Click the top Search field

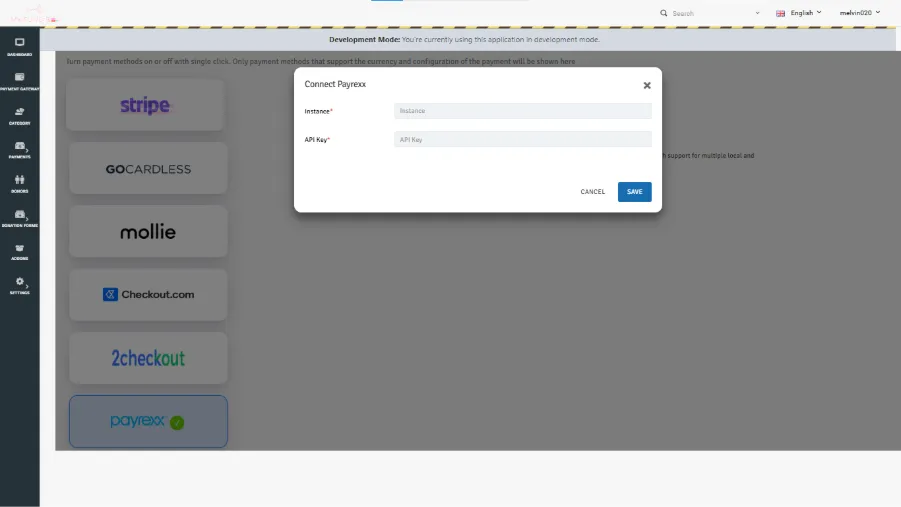click(x=711, y=13)
